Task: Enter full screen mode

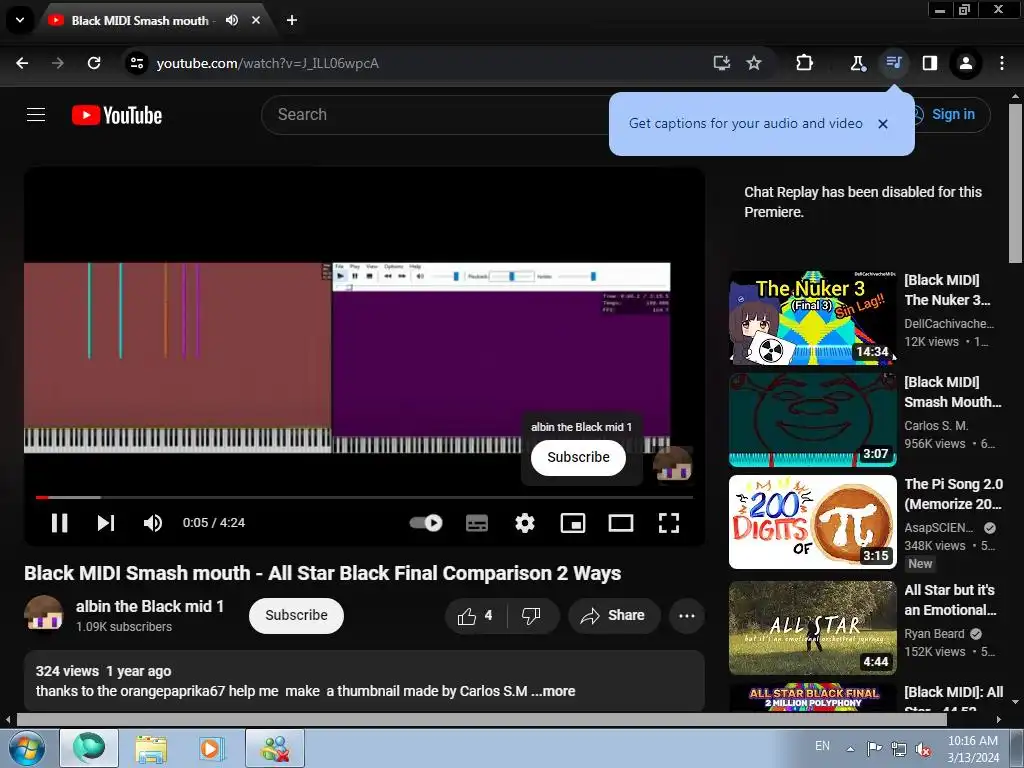Action: [669, 522]
